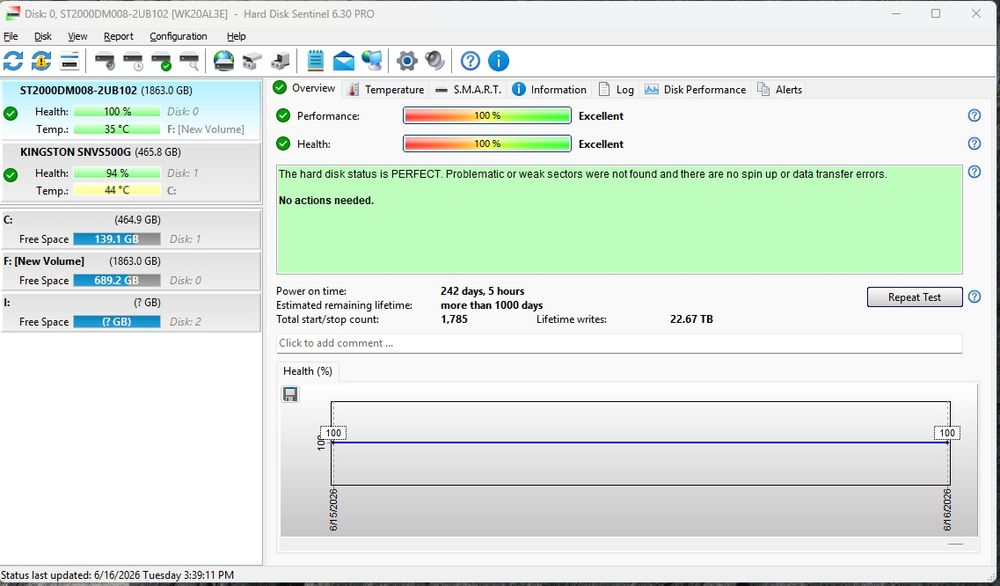Image resolution: width=1000 pixels, height=586 pixels.
Task: Open the Disk menu
Action: pyautogui.click(x=43, y=36)
